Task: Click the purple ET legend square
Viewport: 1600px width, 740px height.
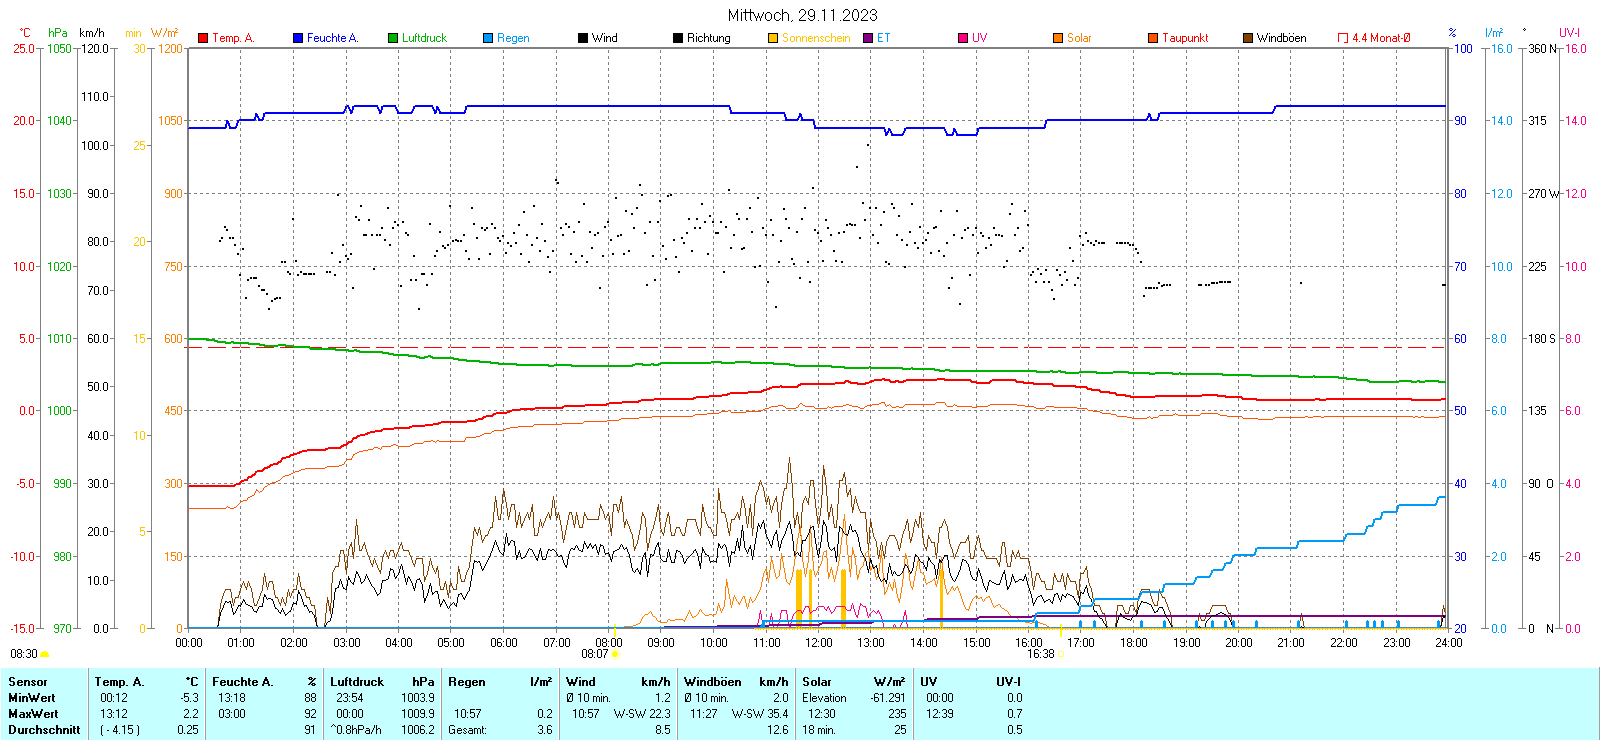Action: (x=868, y=38)
